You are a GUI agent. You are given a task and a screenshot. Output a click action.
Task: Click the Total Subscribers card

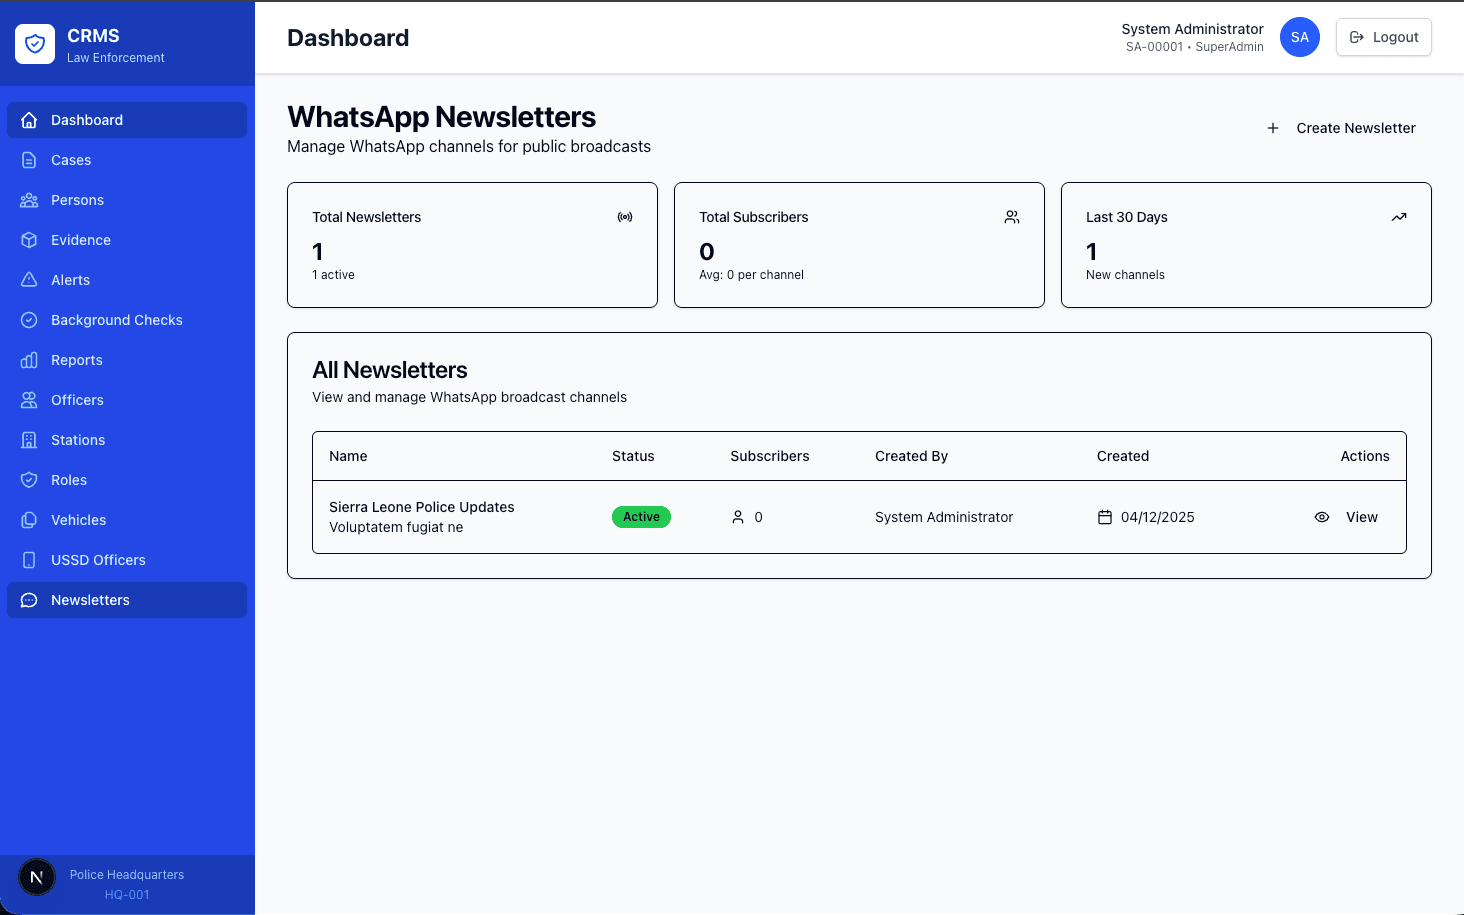[x=859, y=245]
